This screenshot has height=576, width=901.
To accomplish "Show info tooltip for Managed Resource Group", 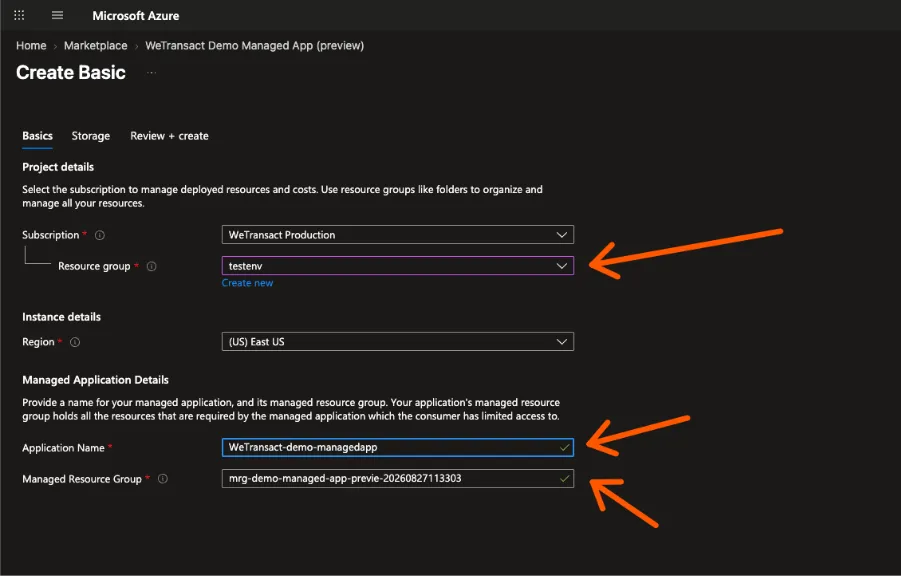I will coord(163,479).
